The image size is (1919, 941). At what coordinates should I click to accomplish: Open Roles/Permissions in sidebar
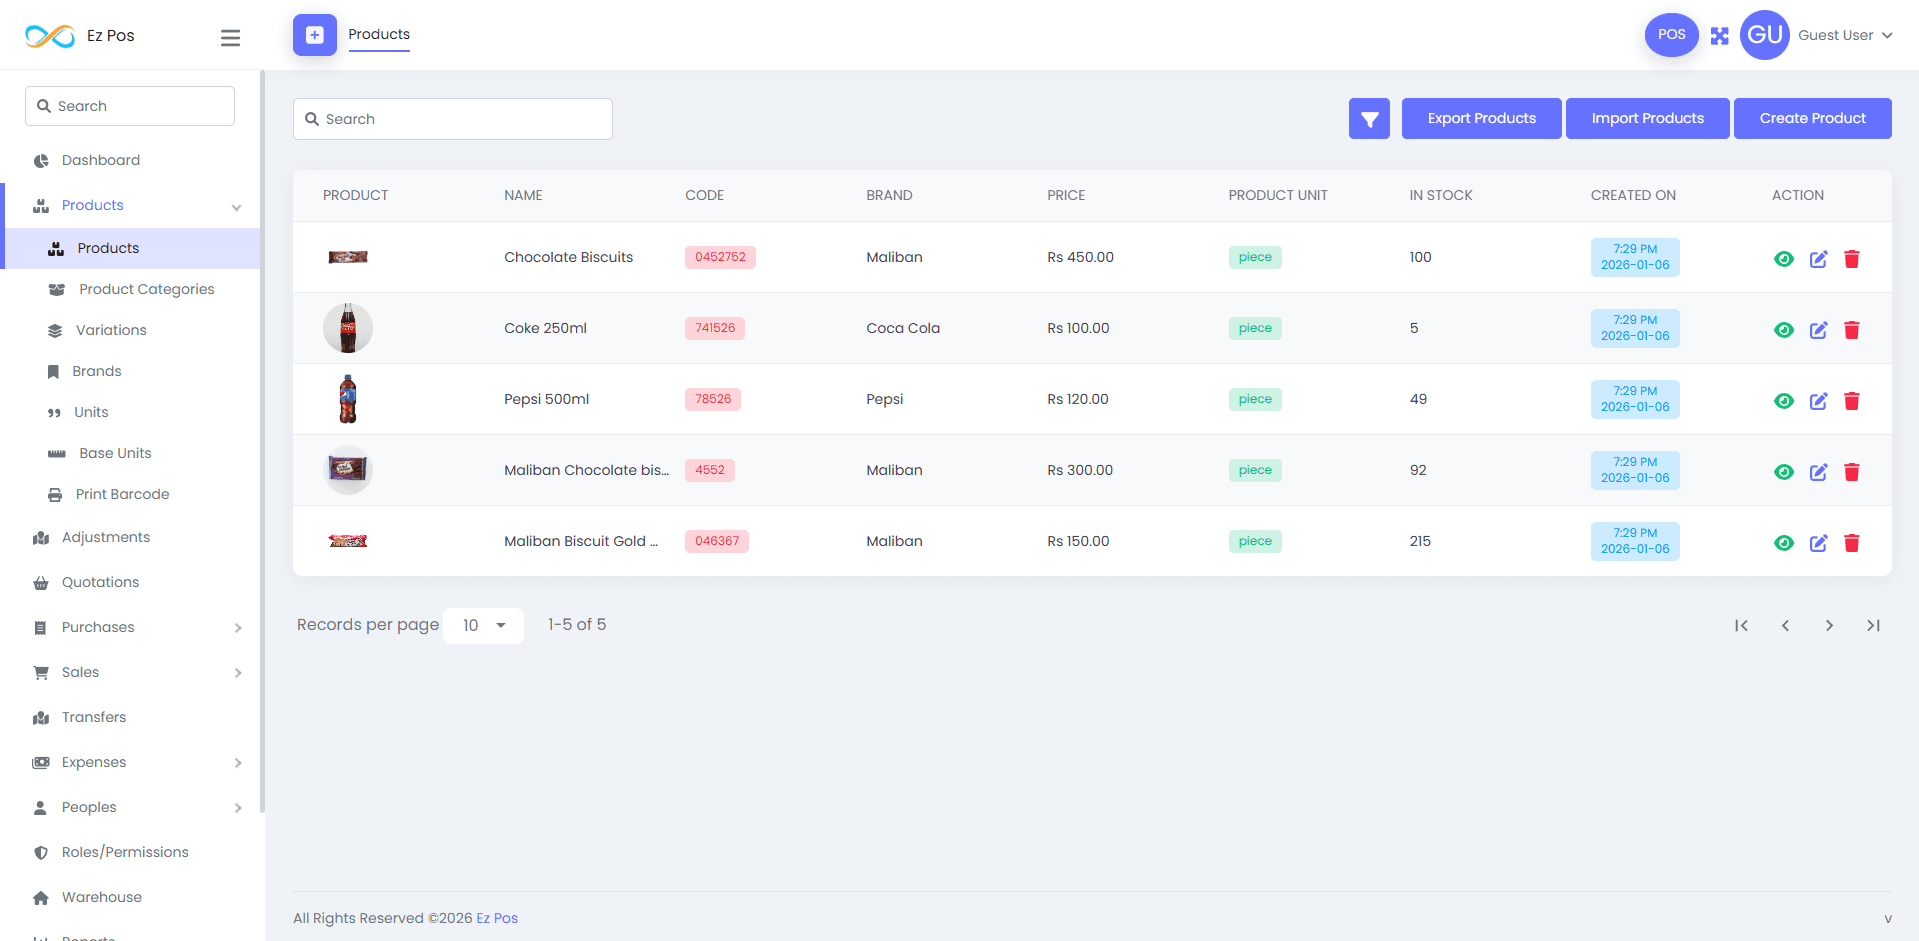pyautogui.click(x=125, y=852)
